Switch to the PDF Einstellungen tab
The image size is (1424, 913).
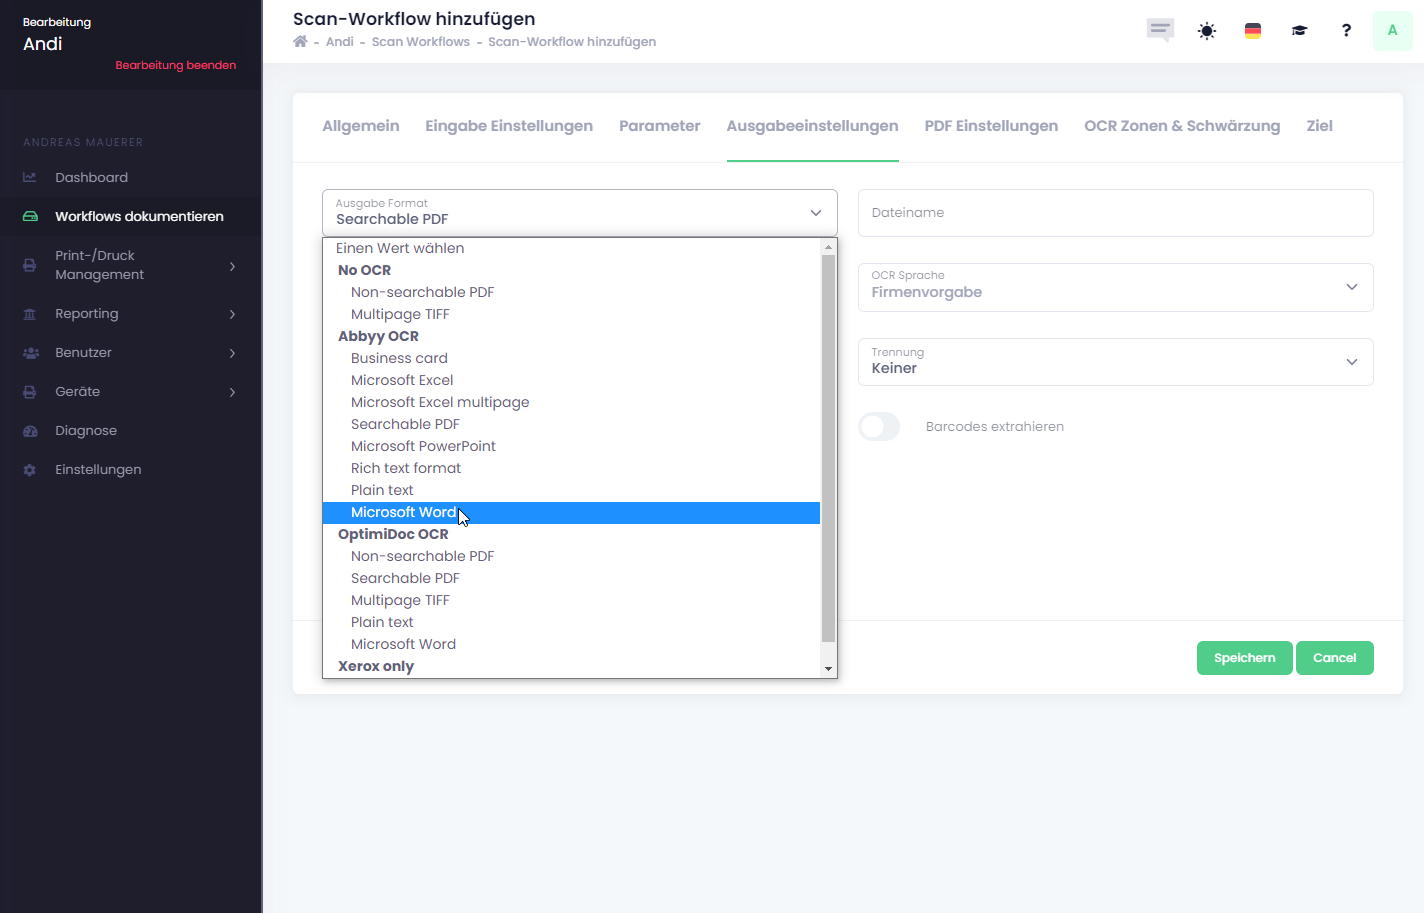pyautogui.click(x=991, y=126)
